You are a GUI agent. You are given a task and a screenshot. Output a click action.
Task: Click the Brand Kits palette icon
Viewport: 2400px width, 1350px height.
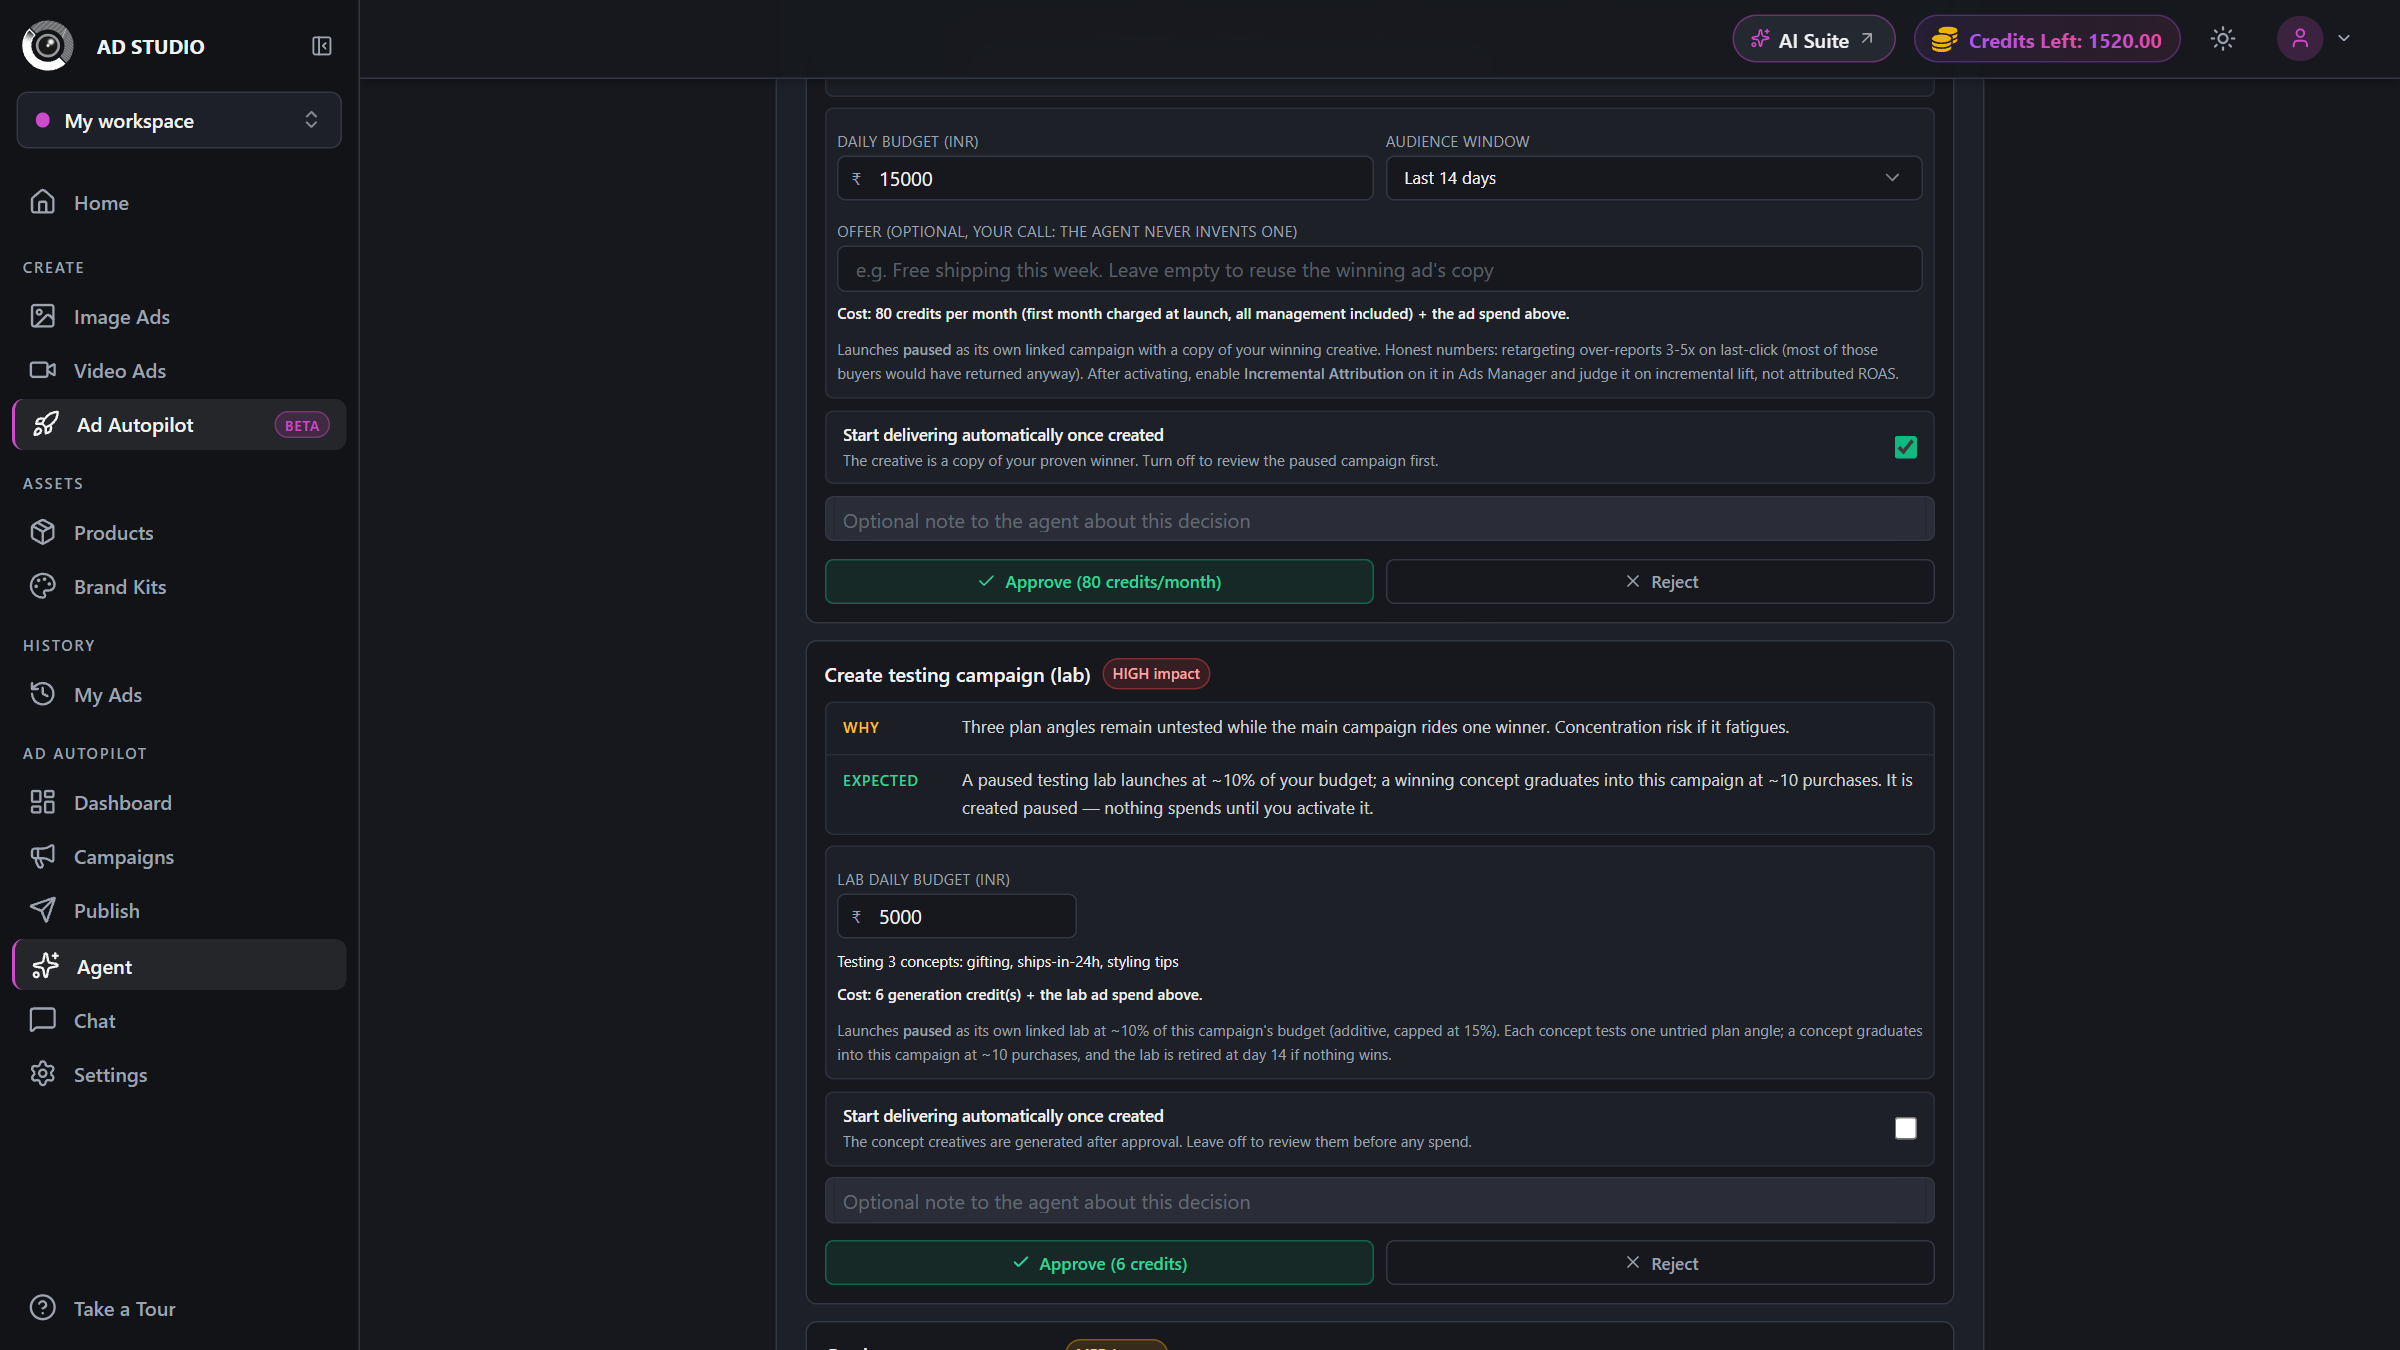click(42, 586)
